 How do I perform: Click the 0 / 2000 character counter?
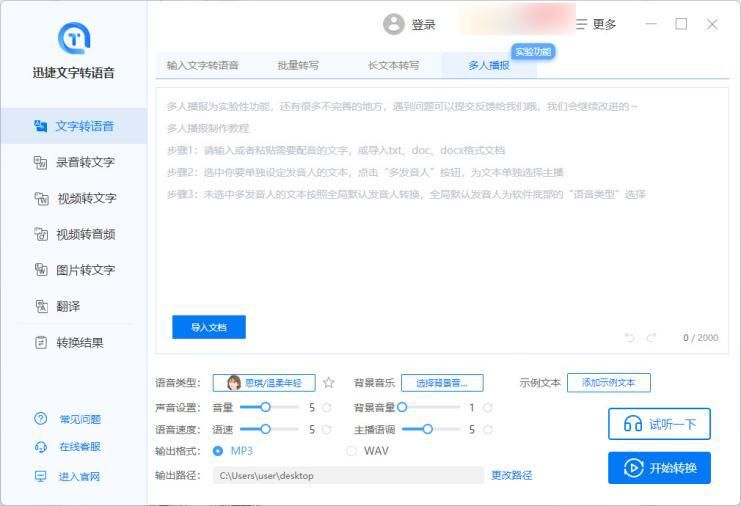click(x=700, y=338)
